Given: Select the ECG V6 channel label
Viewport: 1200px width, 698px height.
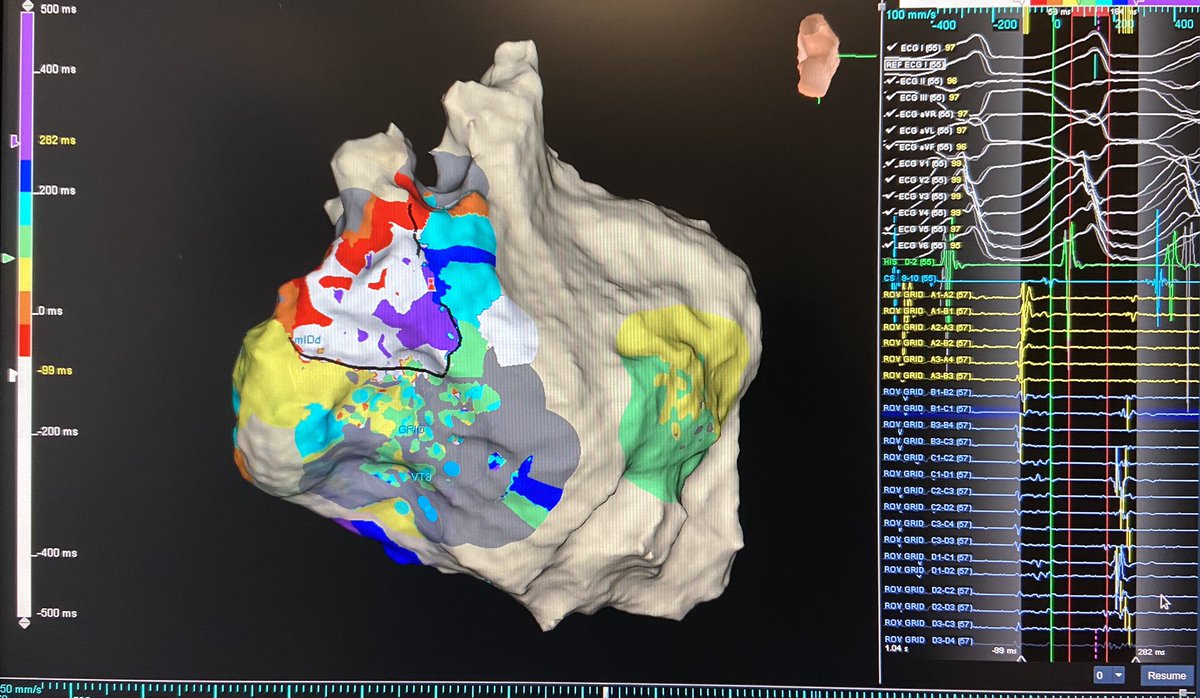Looking at the screenshot, I should [x=924, y=246].
